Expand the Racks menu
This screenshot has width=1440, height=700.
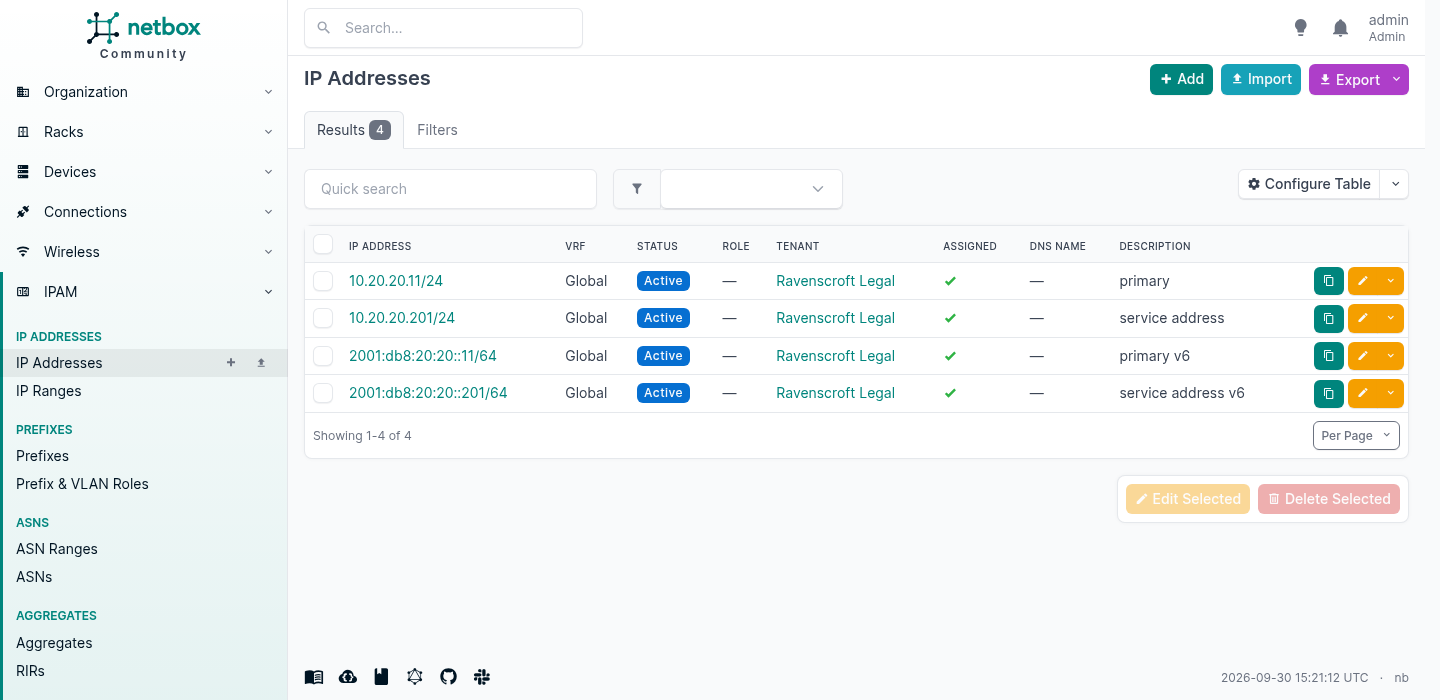[144, 132]
